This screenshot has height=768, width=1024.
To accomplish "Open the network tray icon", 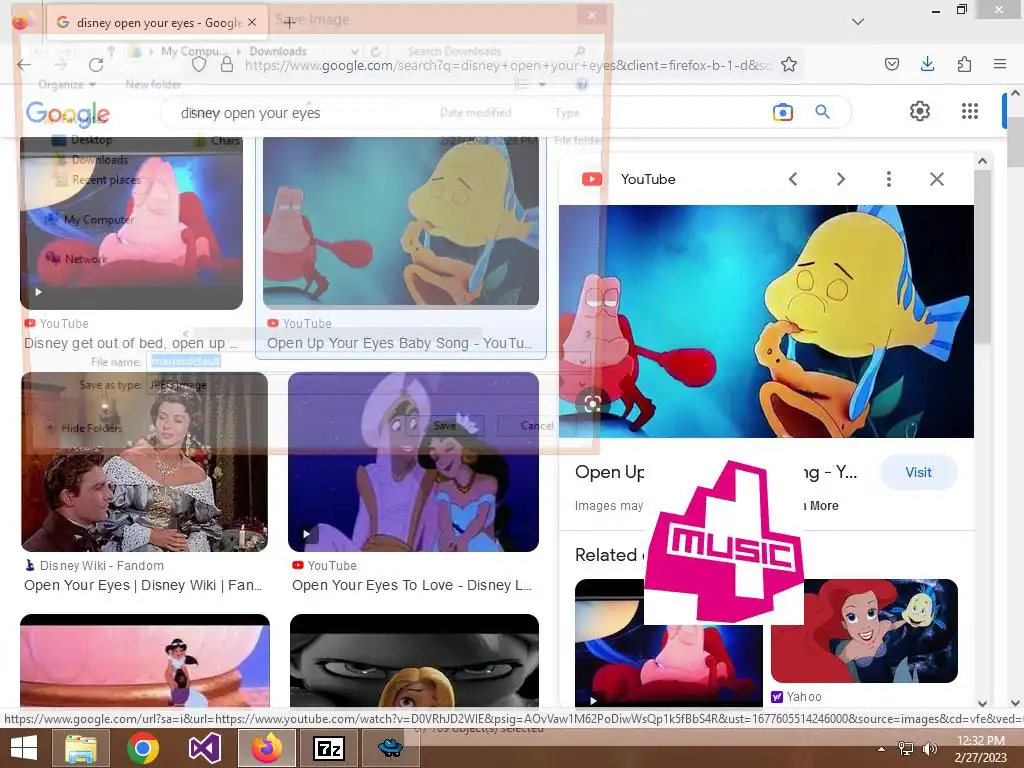I will pos(906,748).
